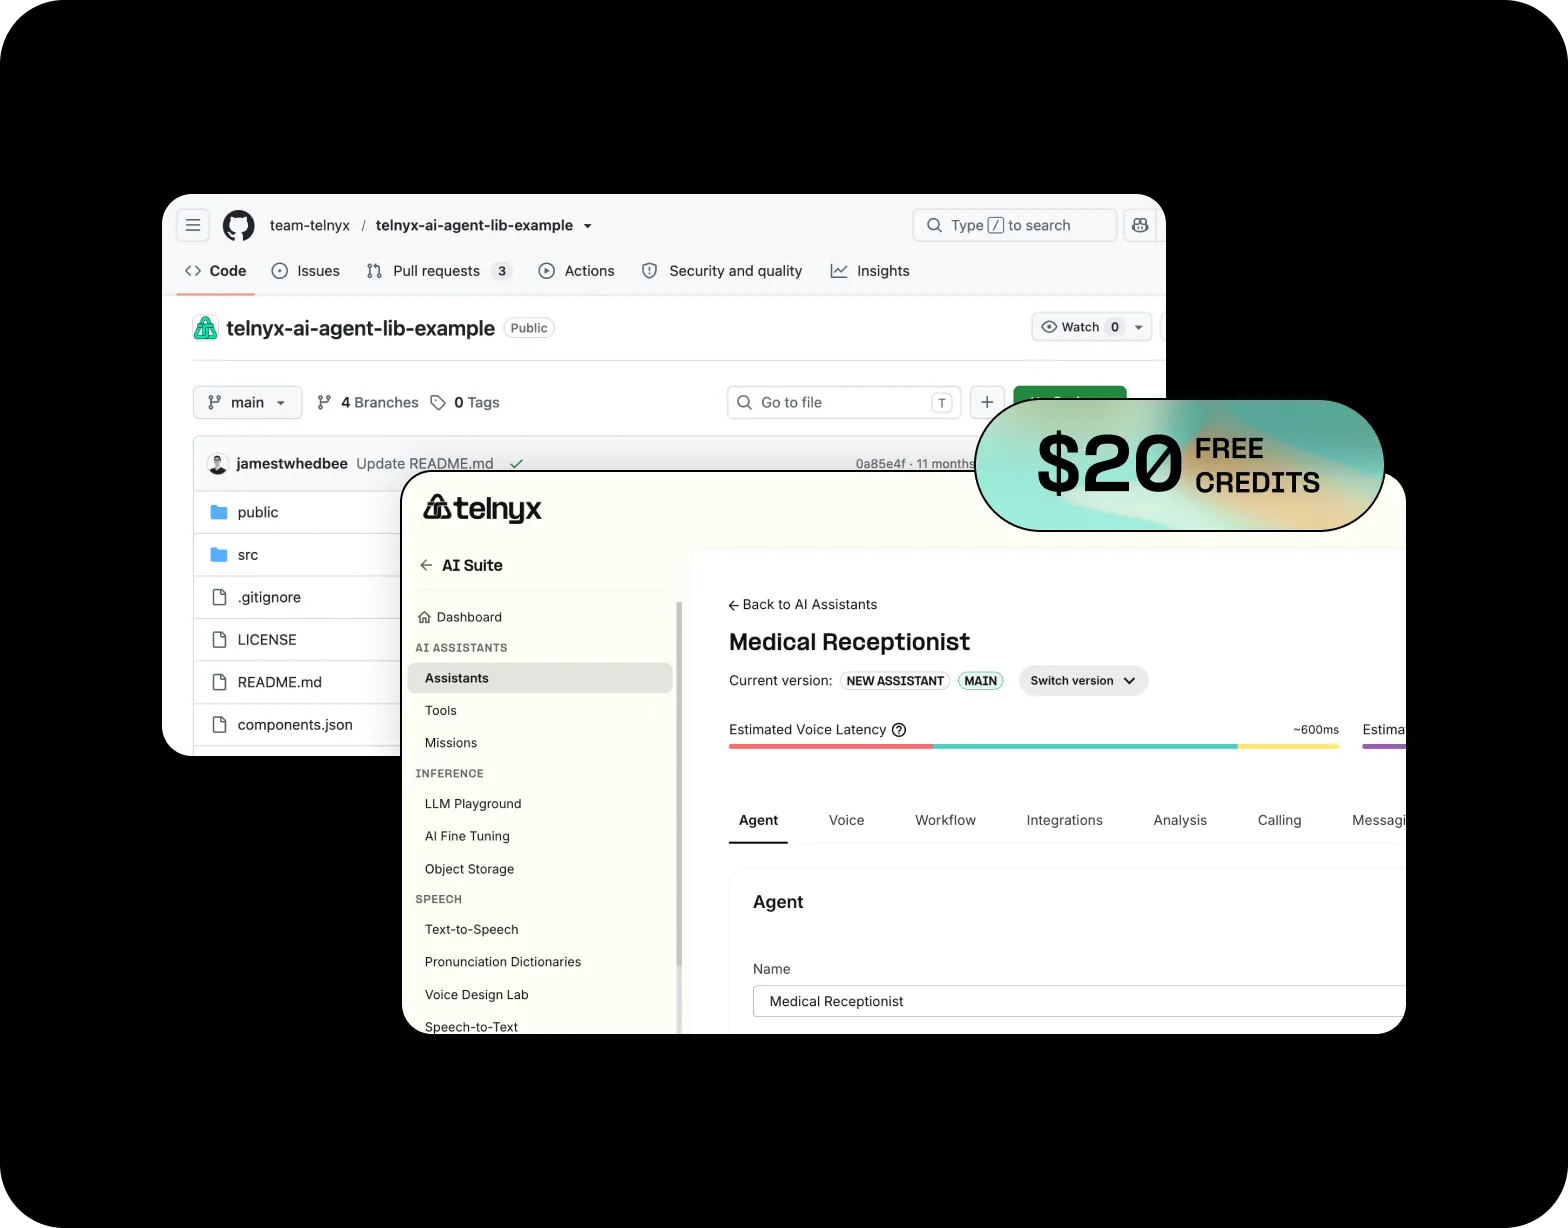Switch to the Analysis tab
The image size is (1568, 1228).
click(1180, 820)
